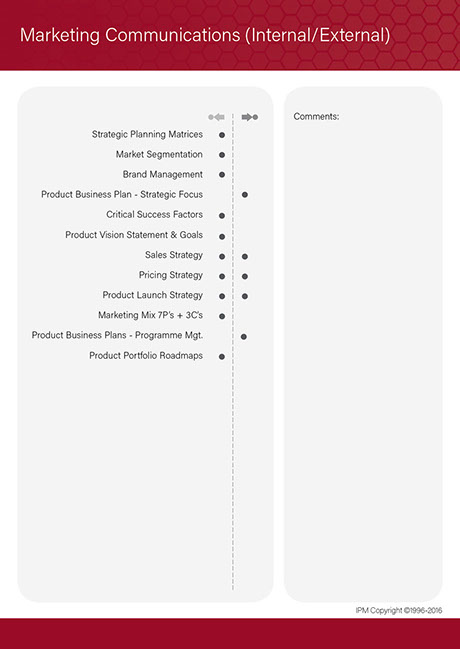The width and height of the screenshot is (460, 649).
Task: Click the Critical Success Factors dot
Action: tap(222, 216)
